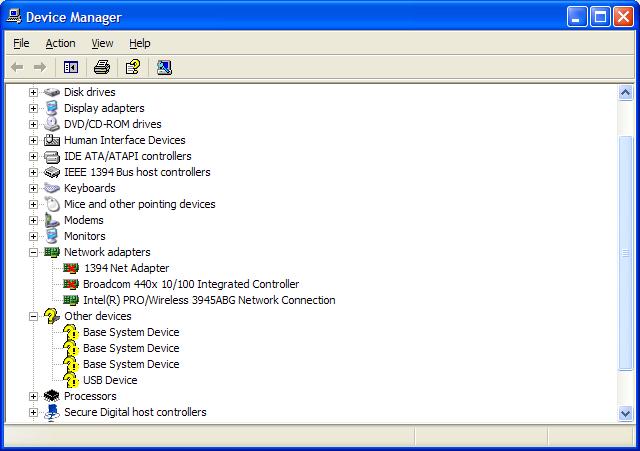
Task: Click the Forward arrow toolbar button
Action: coord(40,67)
